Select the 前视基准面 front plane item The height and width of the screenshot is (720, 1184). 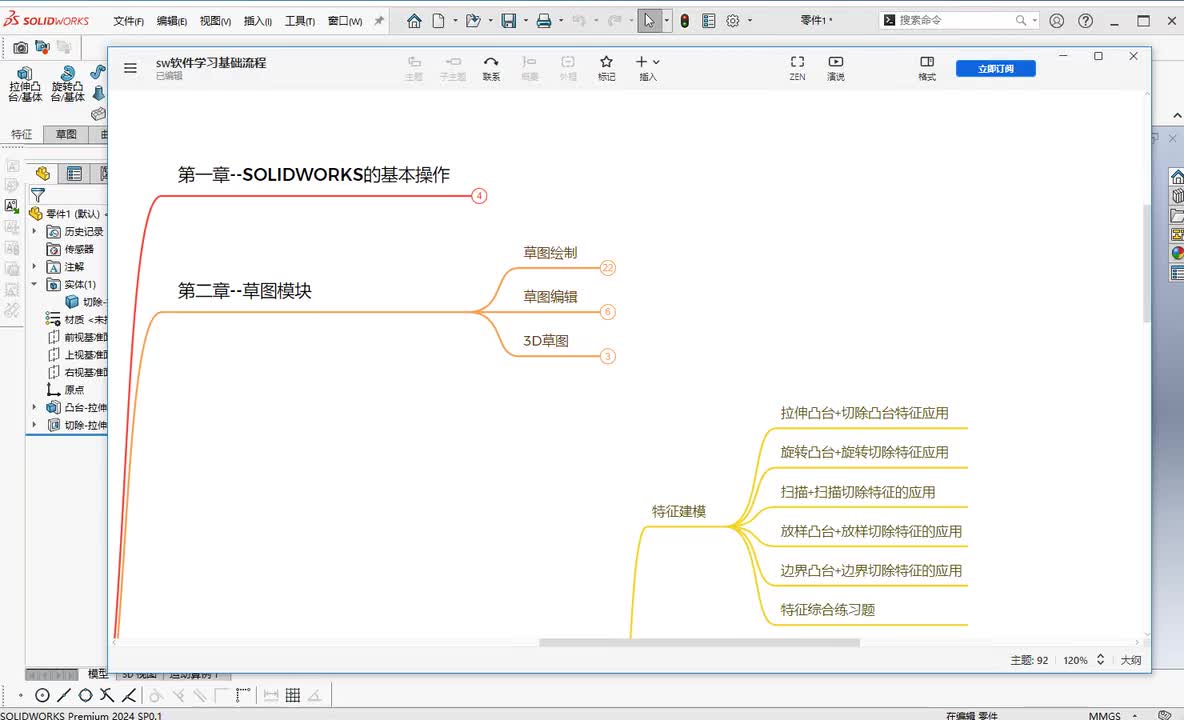click(77, 337)
